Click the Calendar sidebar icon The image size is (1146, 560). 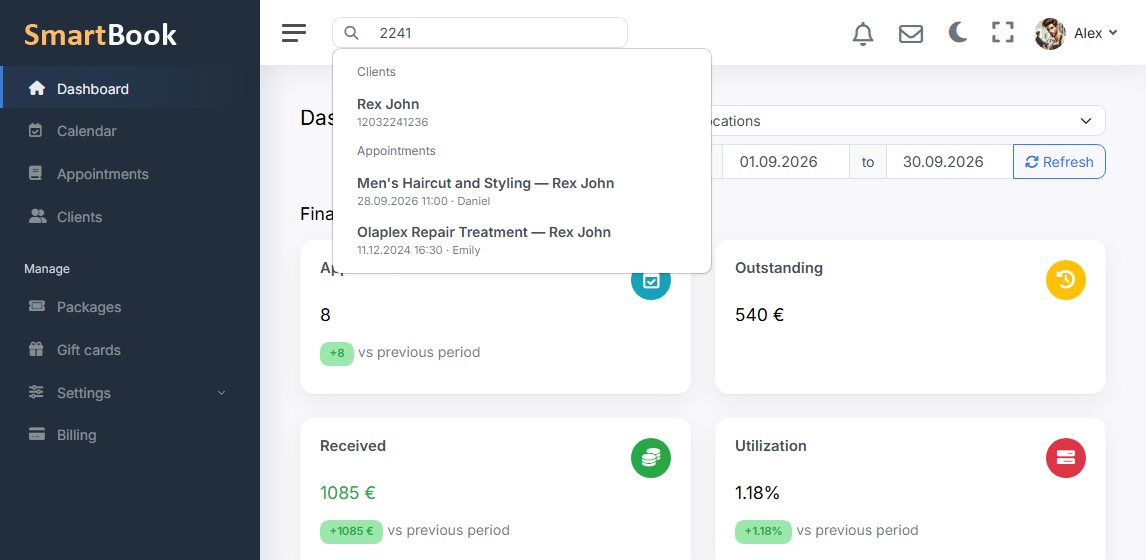[x=36, y=131]
